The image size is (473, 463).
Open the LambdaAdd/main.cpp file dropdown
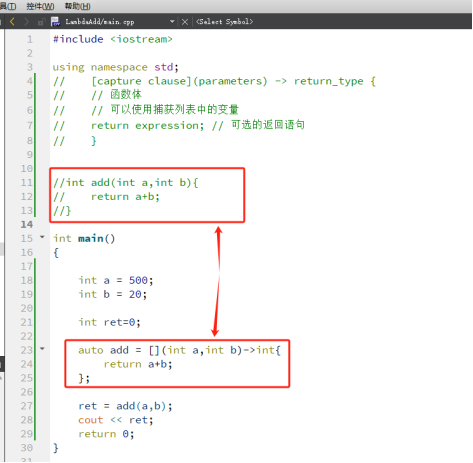(172, 22)
